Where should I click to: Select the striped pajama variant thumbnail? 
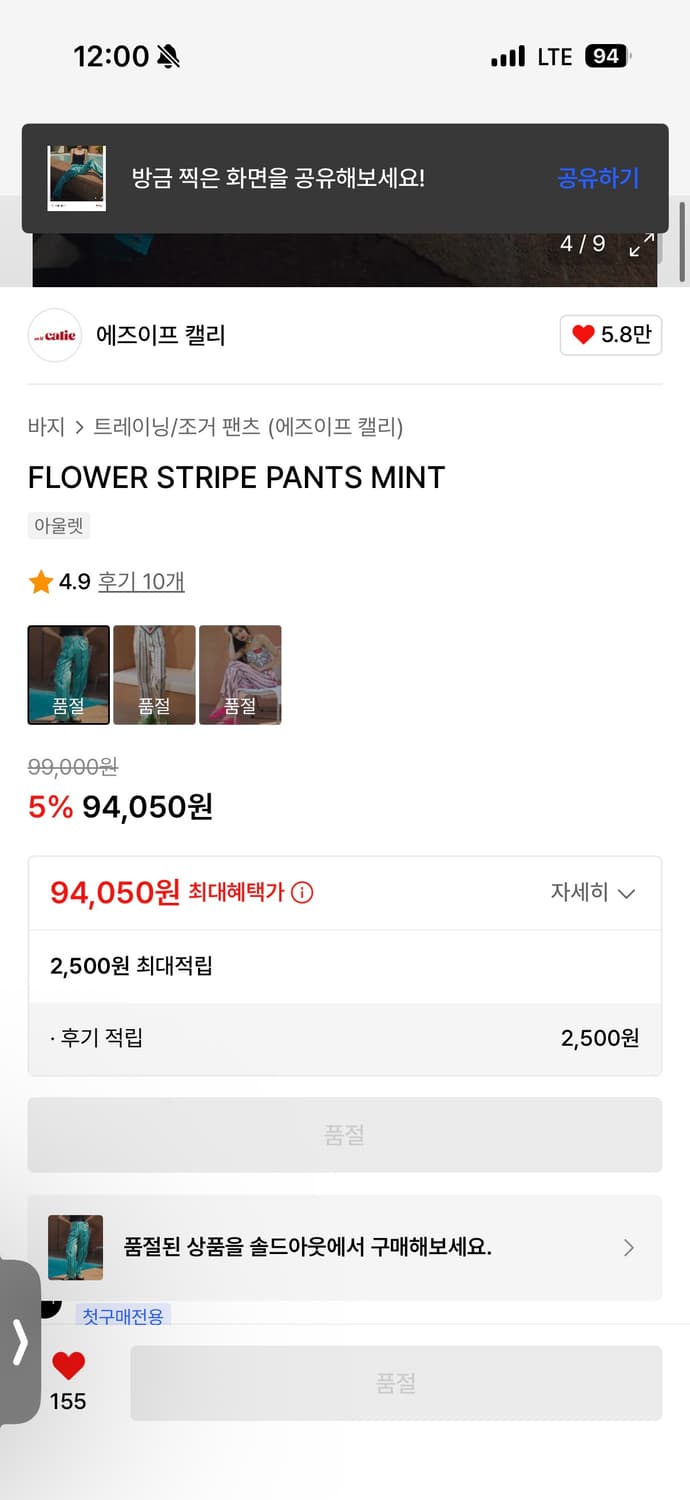(x=154, y=674)
